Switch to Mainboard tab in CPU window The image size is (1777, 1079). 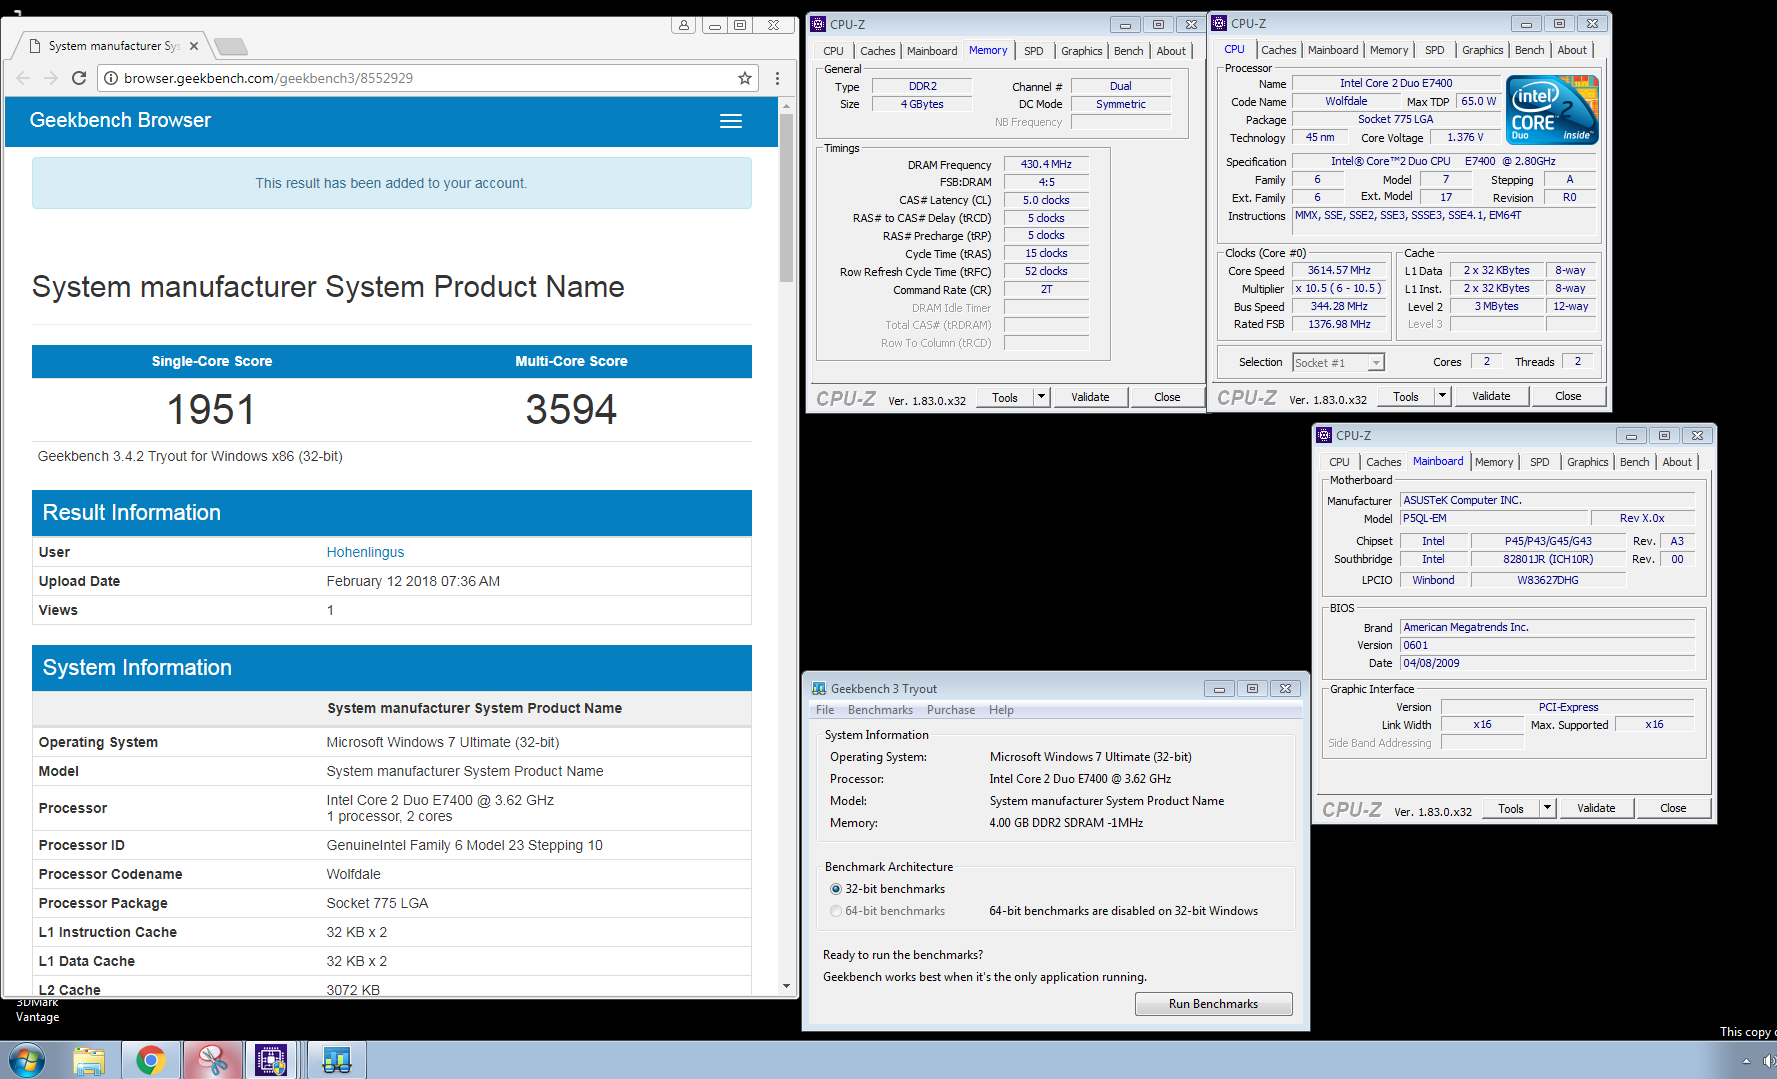1332,50
